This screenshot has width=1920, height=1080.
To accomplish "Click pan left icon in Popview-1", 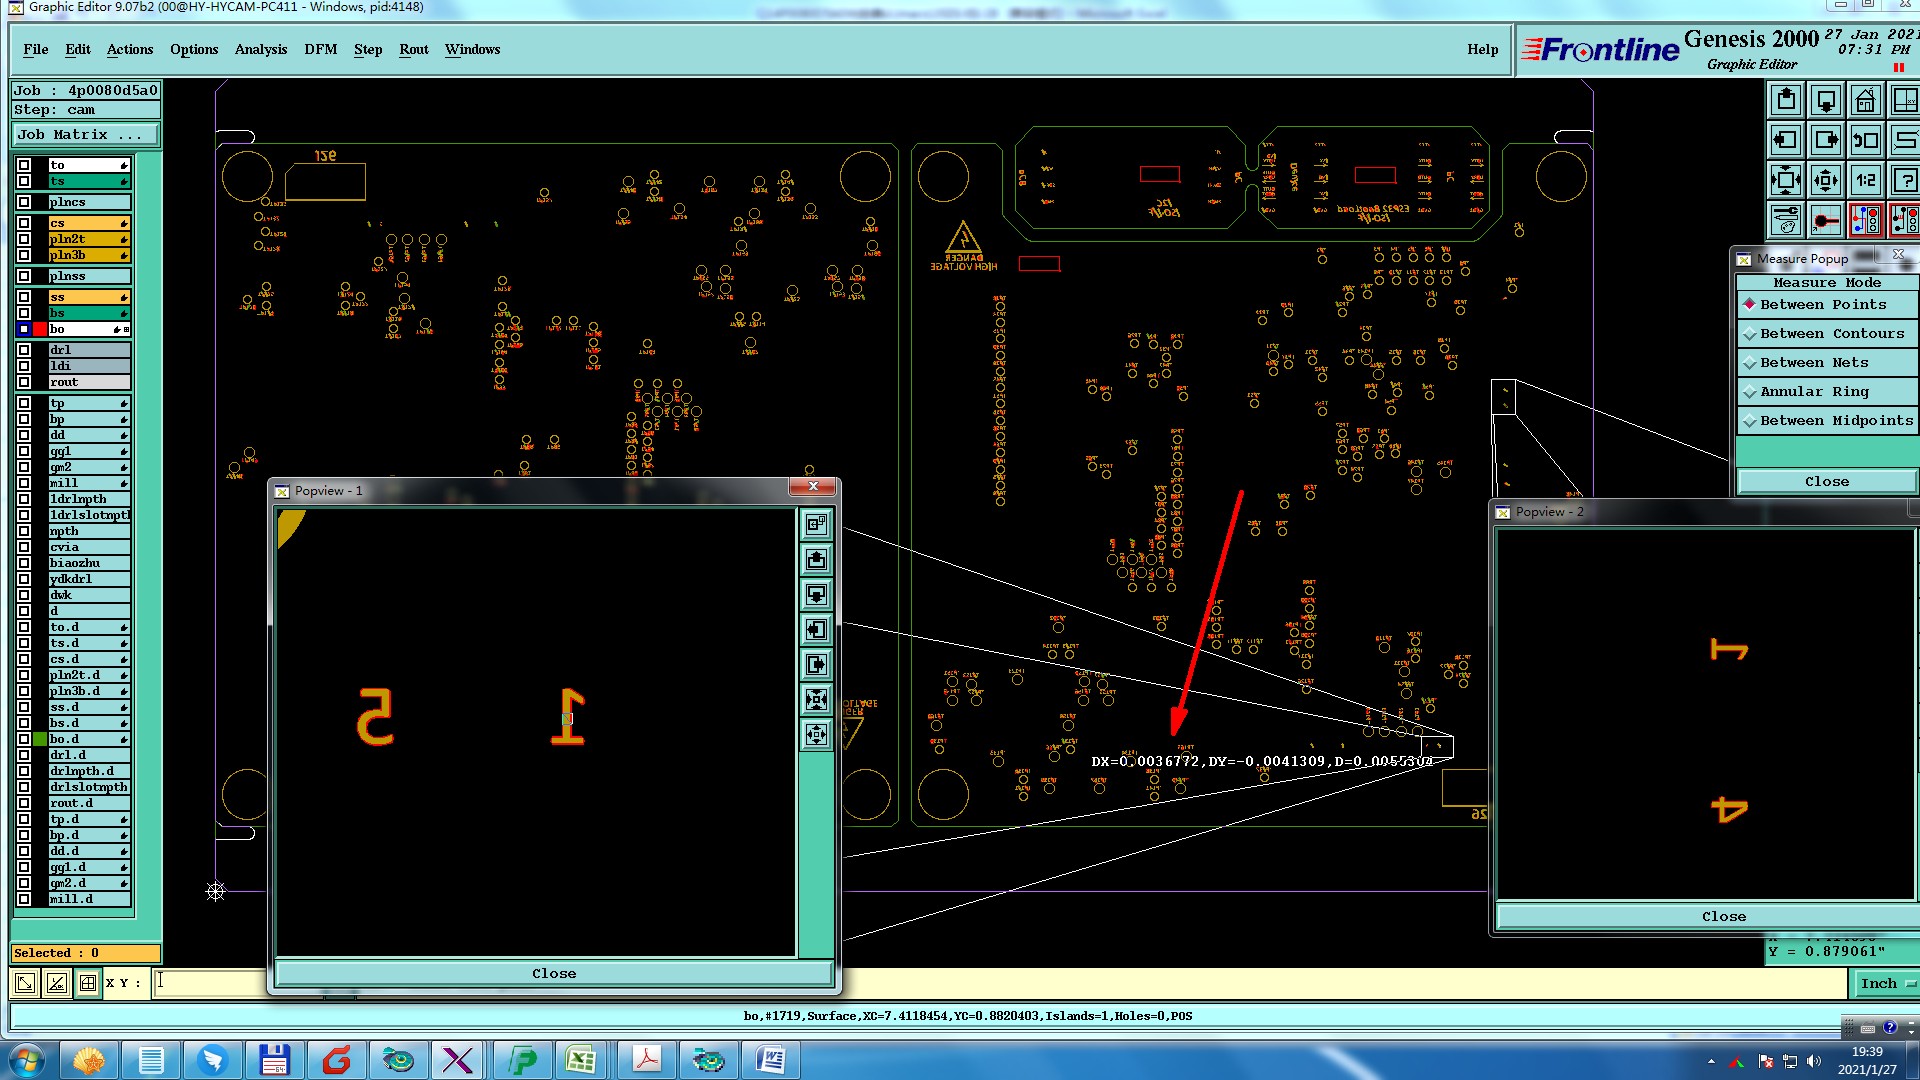I will [816, 630].
